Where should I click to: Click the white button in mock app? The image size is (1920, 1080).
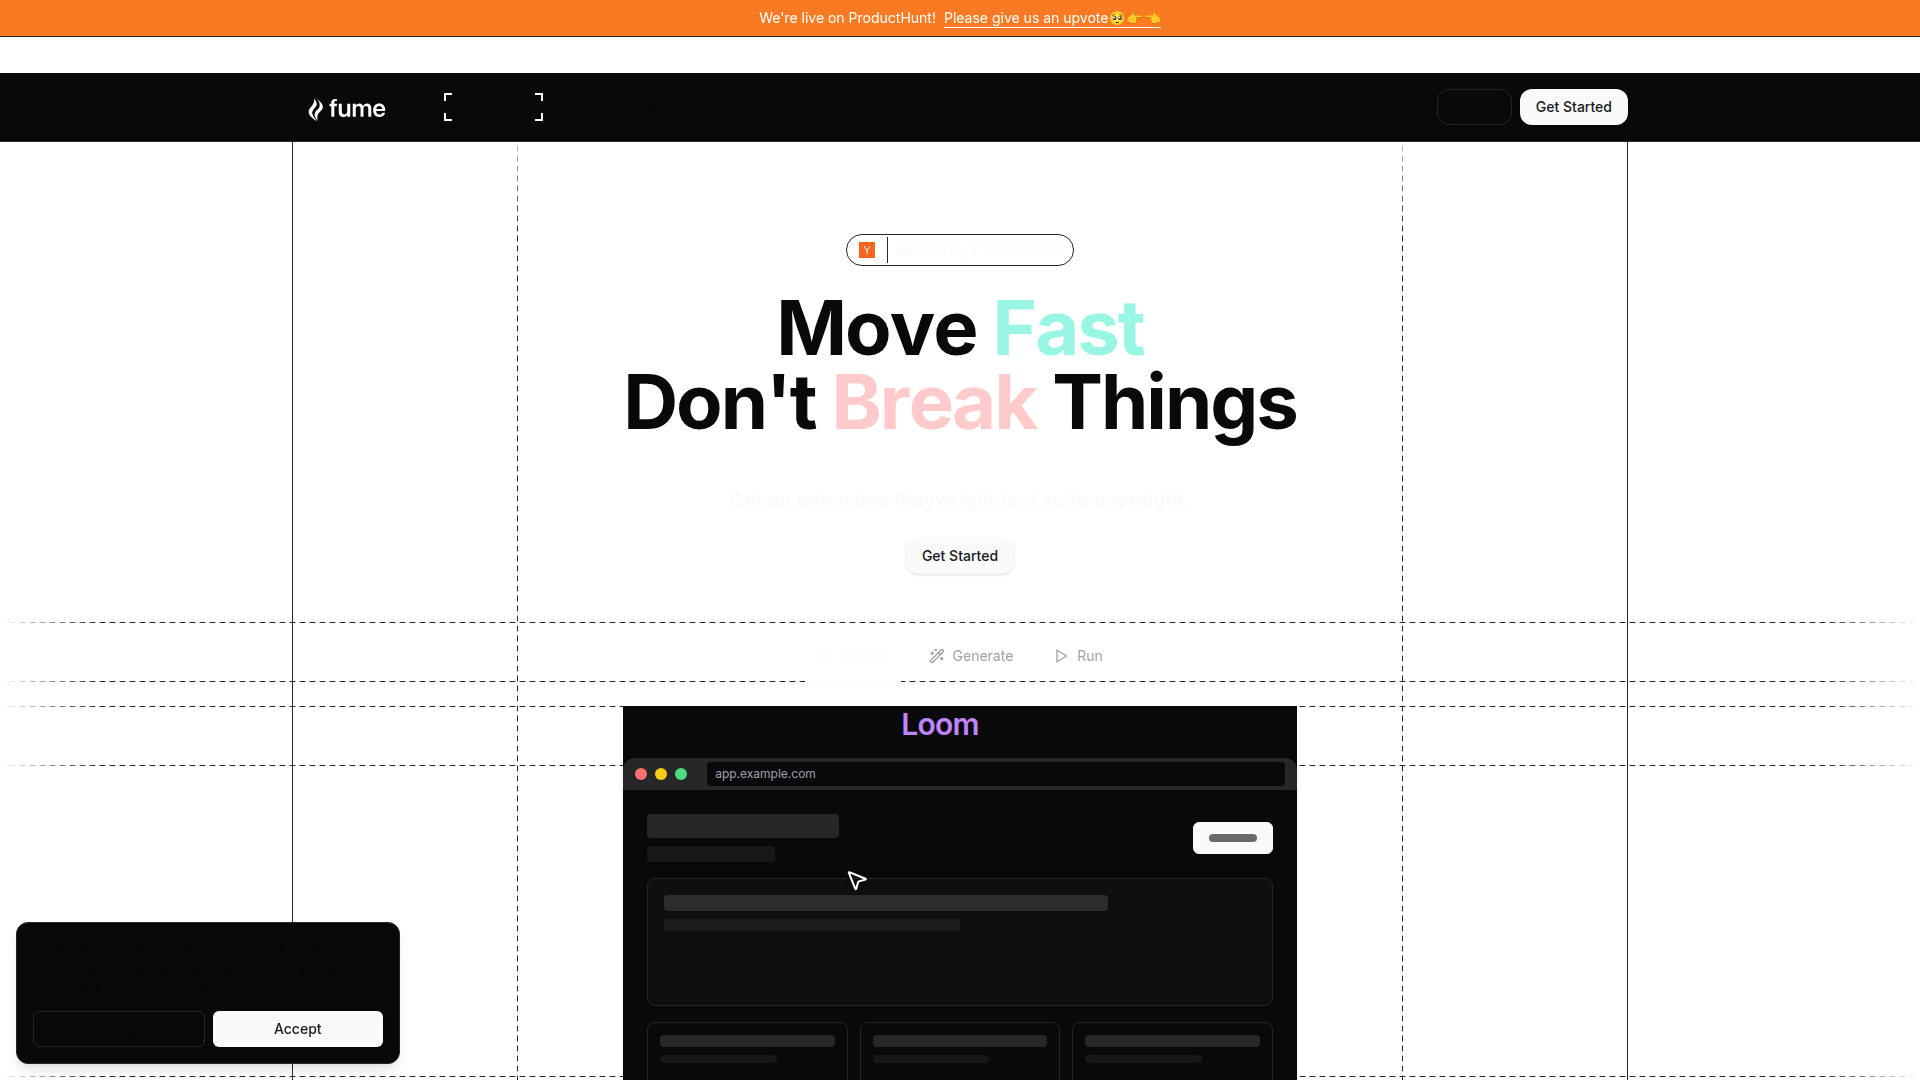coord(1232,838)
